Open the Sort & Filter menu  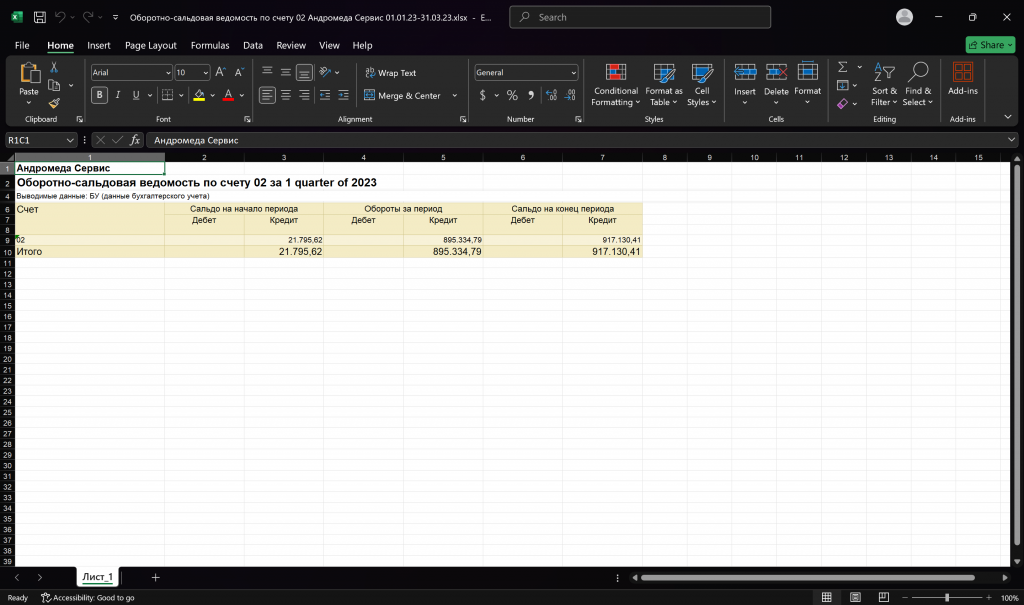(884, 85)
